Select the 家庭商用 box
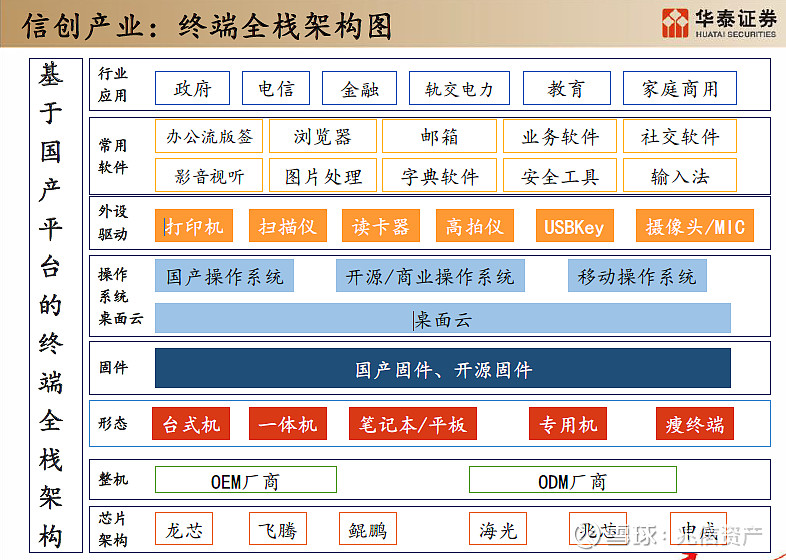 coord(680,88)
